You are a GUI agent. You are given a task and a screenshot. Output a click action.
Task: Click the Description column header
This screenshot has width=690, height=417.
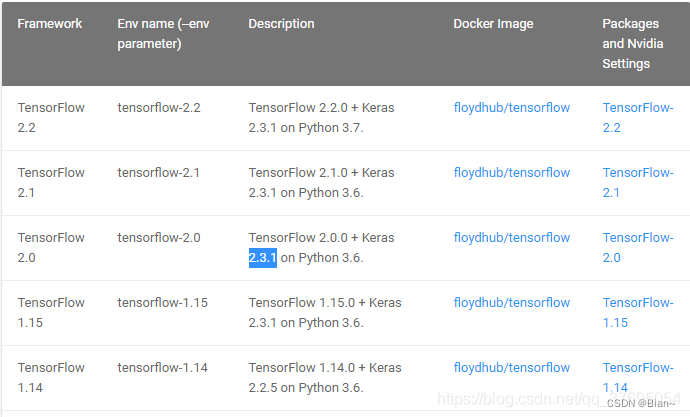pos(281,24)
